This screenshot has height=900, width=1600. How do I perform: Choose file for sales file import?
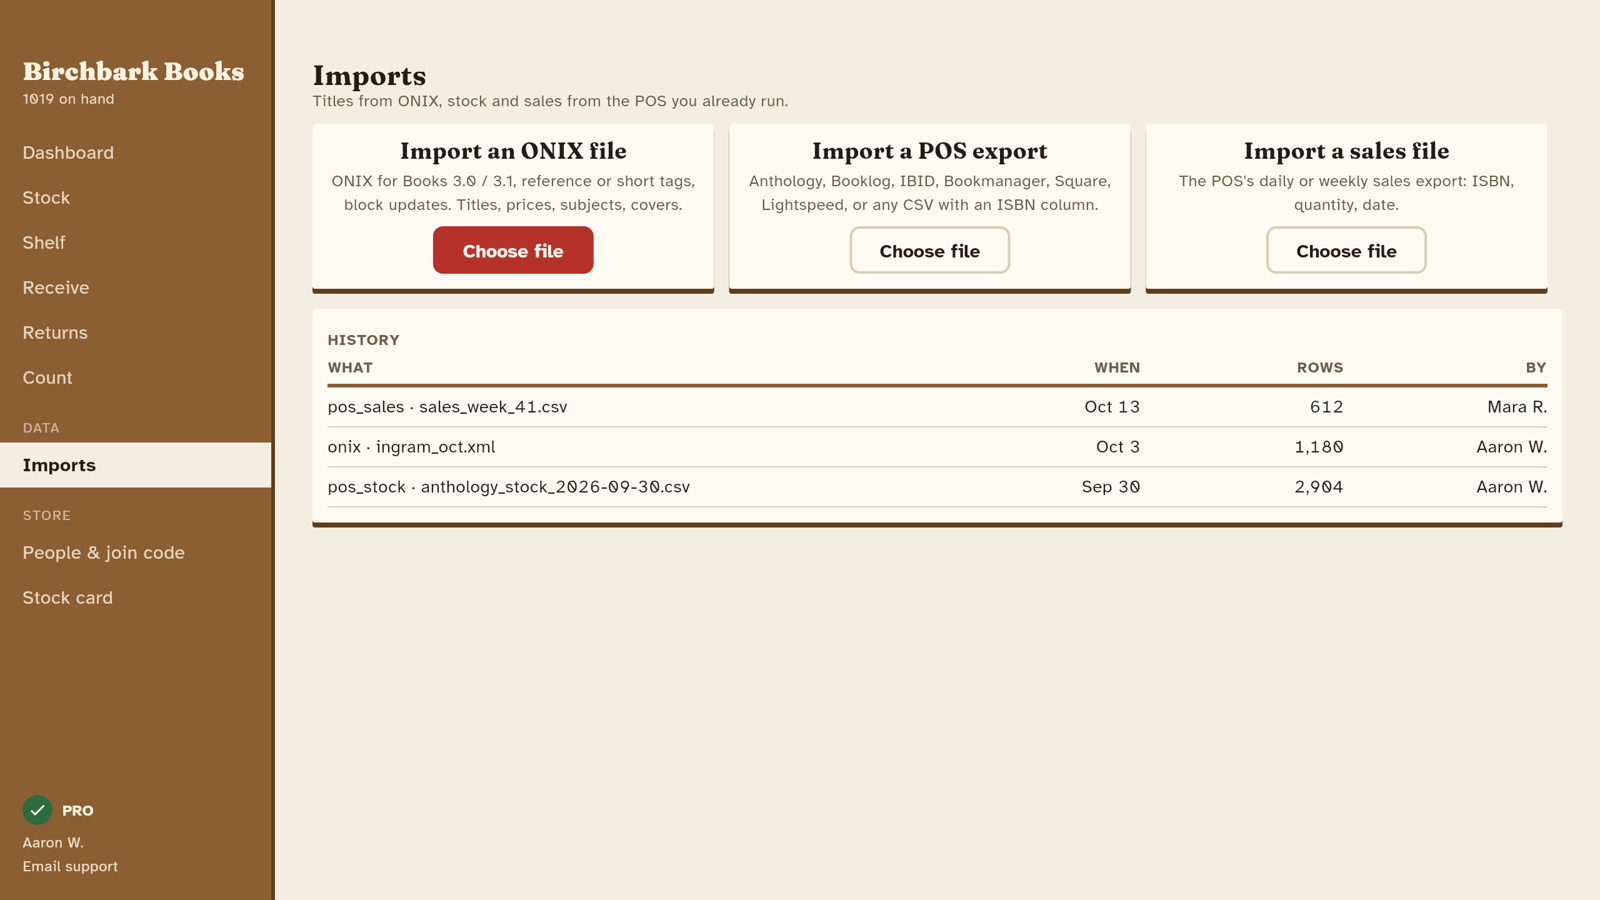[1346, 250]
